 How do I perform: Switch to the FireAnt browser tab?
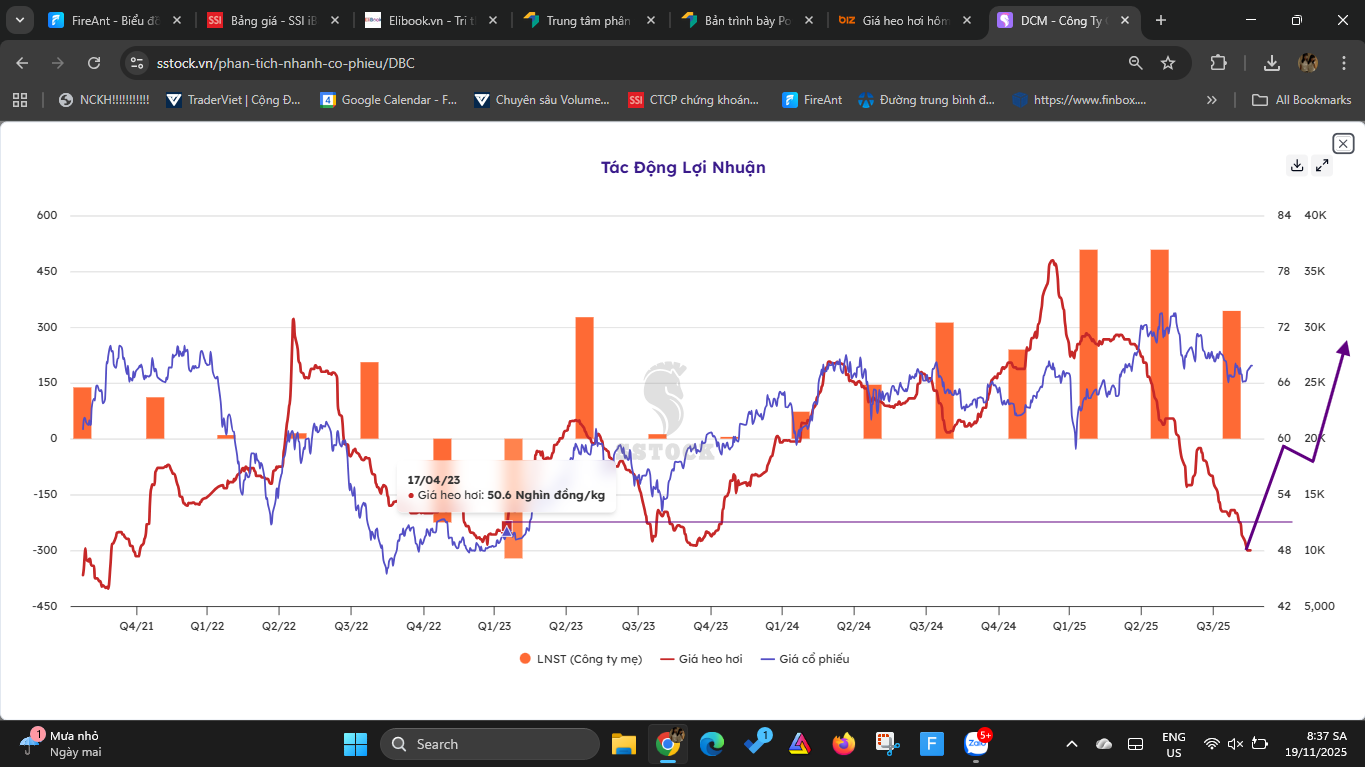[110, 20]
